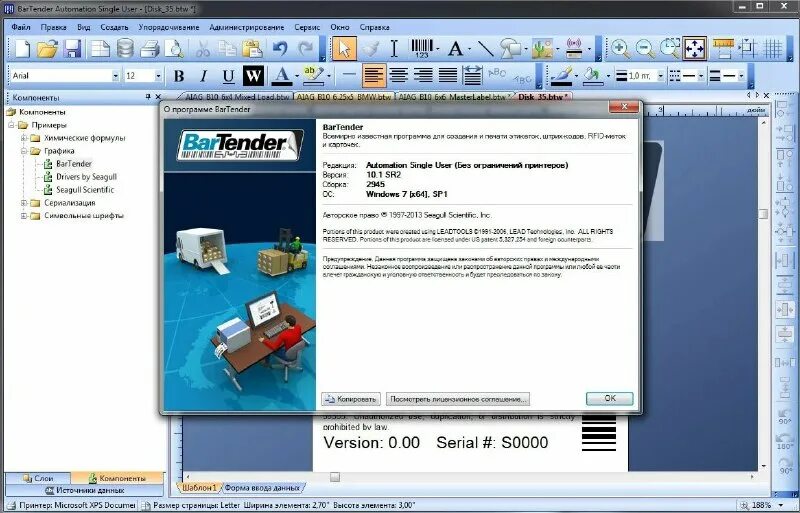Click fill color bucket swatch
The width and height of the screenshot is (800, 513).
(592, 76)
